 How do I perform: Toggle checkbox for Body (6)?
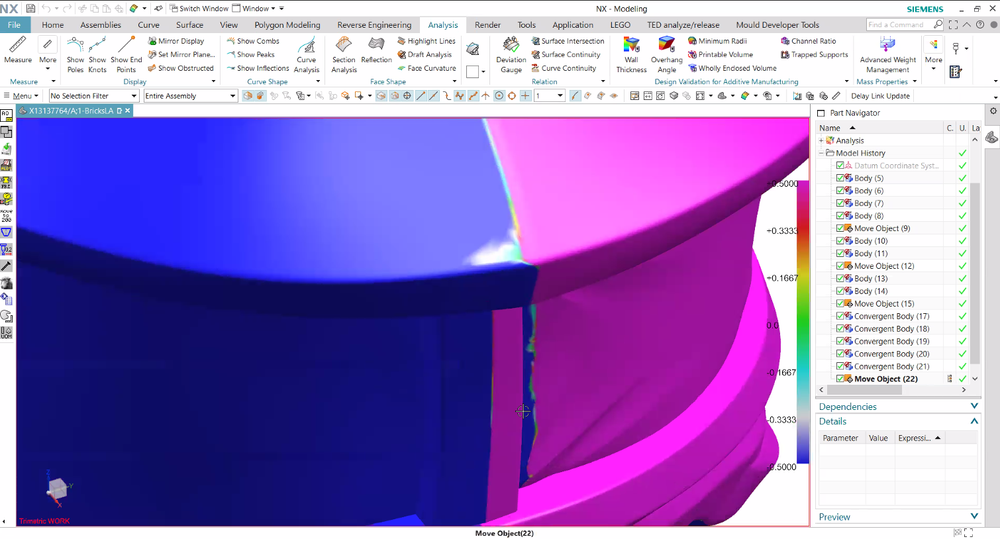840,191
